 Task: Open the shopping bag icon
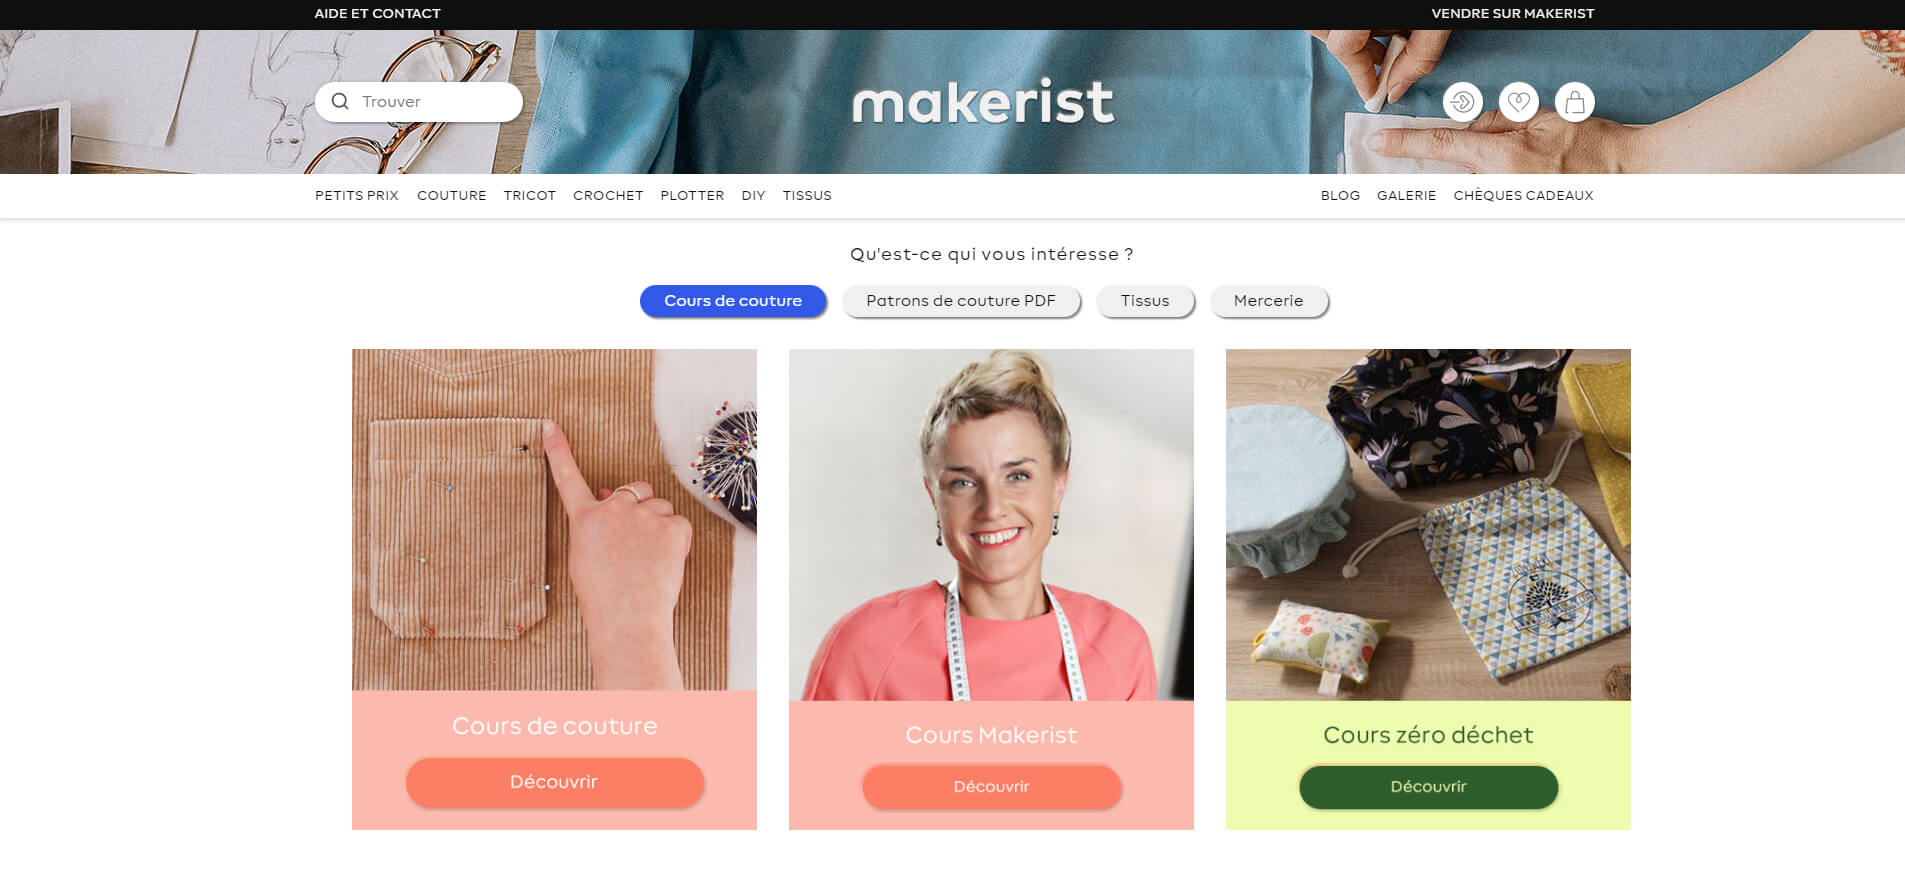tap(1574, 102)
